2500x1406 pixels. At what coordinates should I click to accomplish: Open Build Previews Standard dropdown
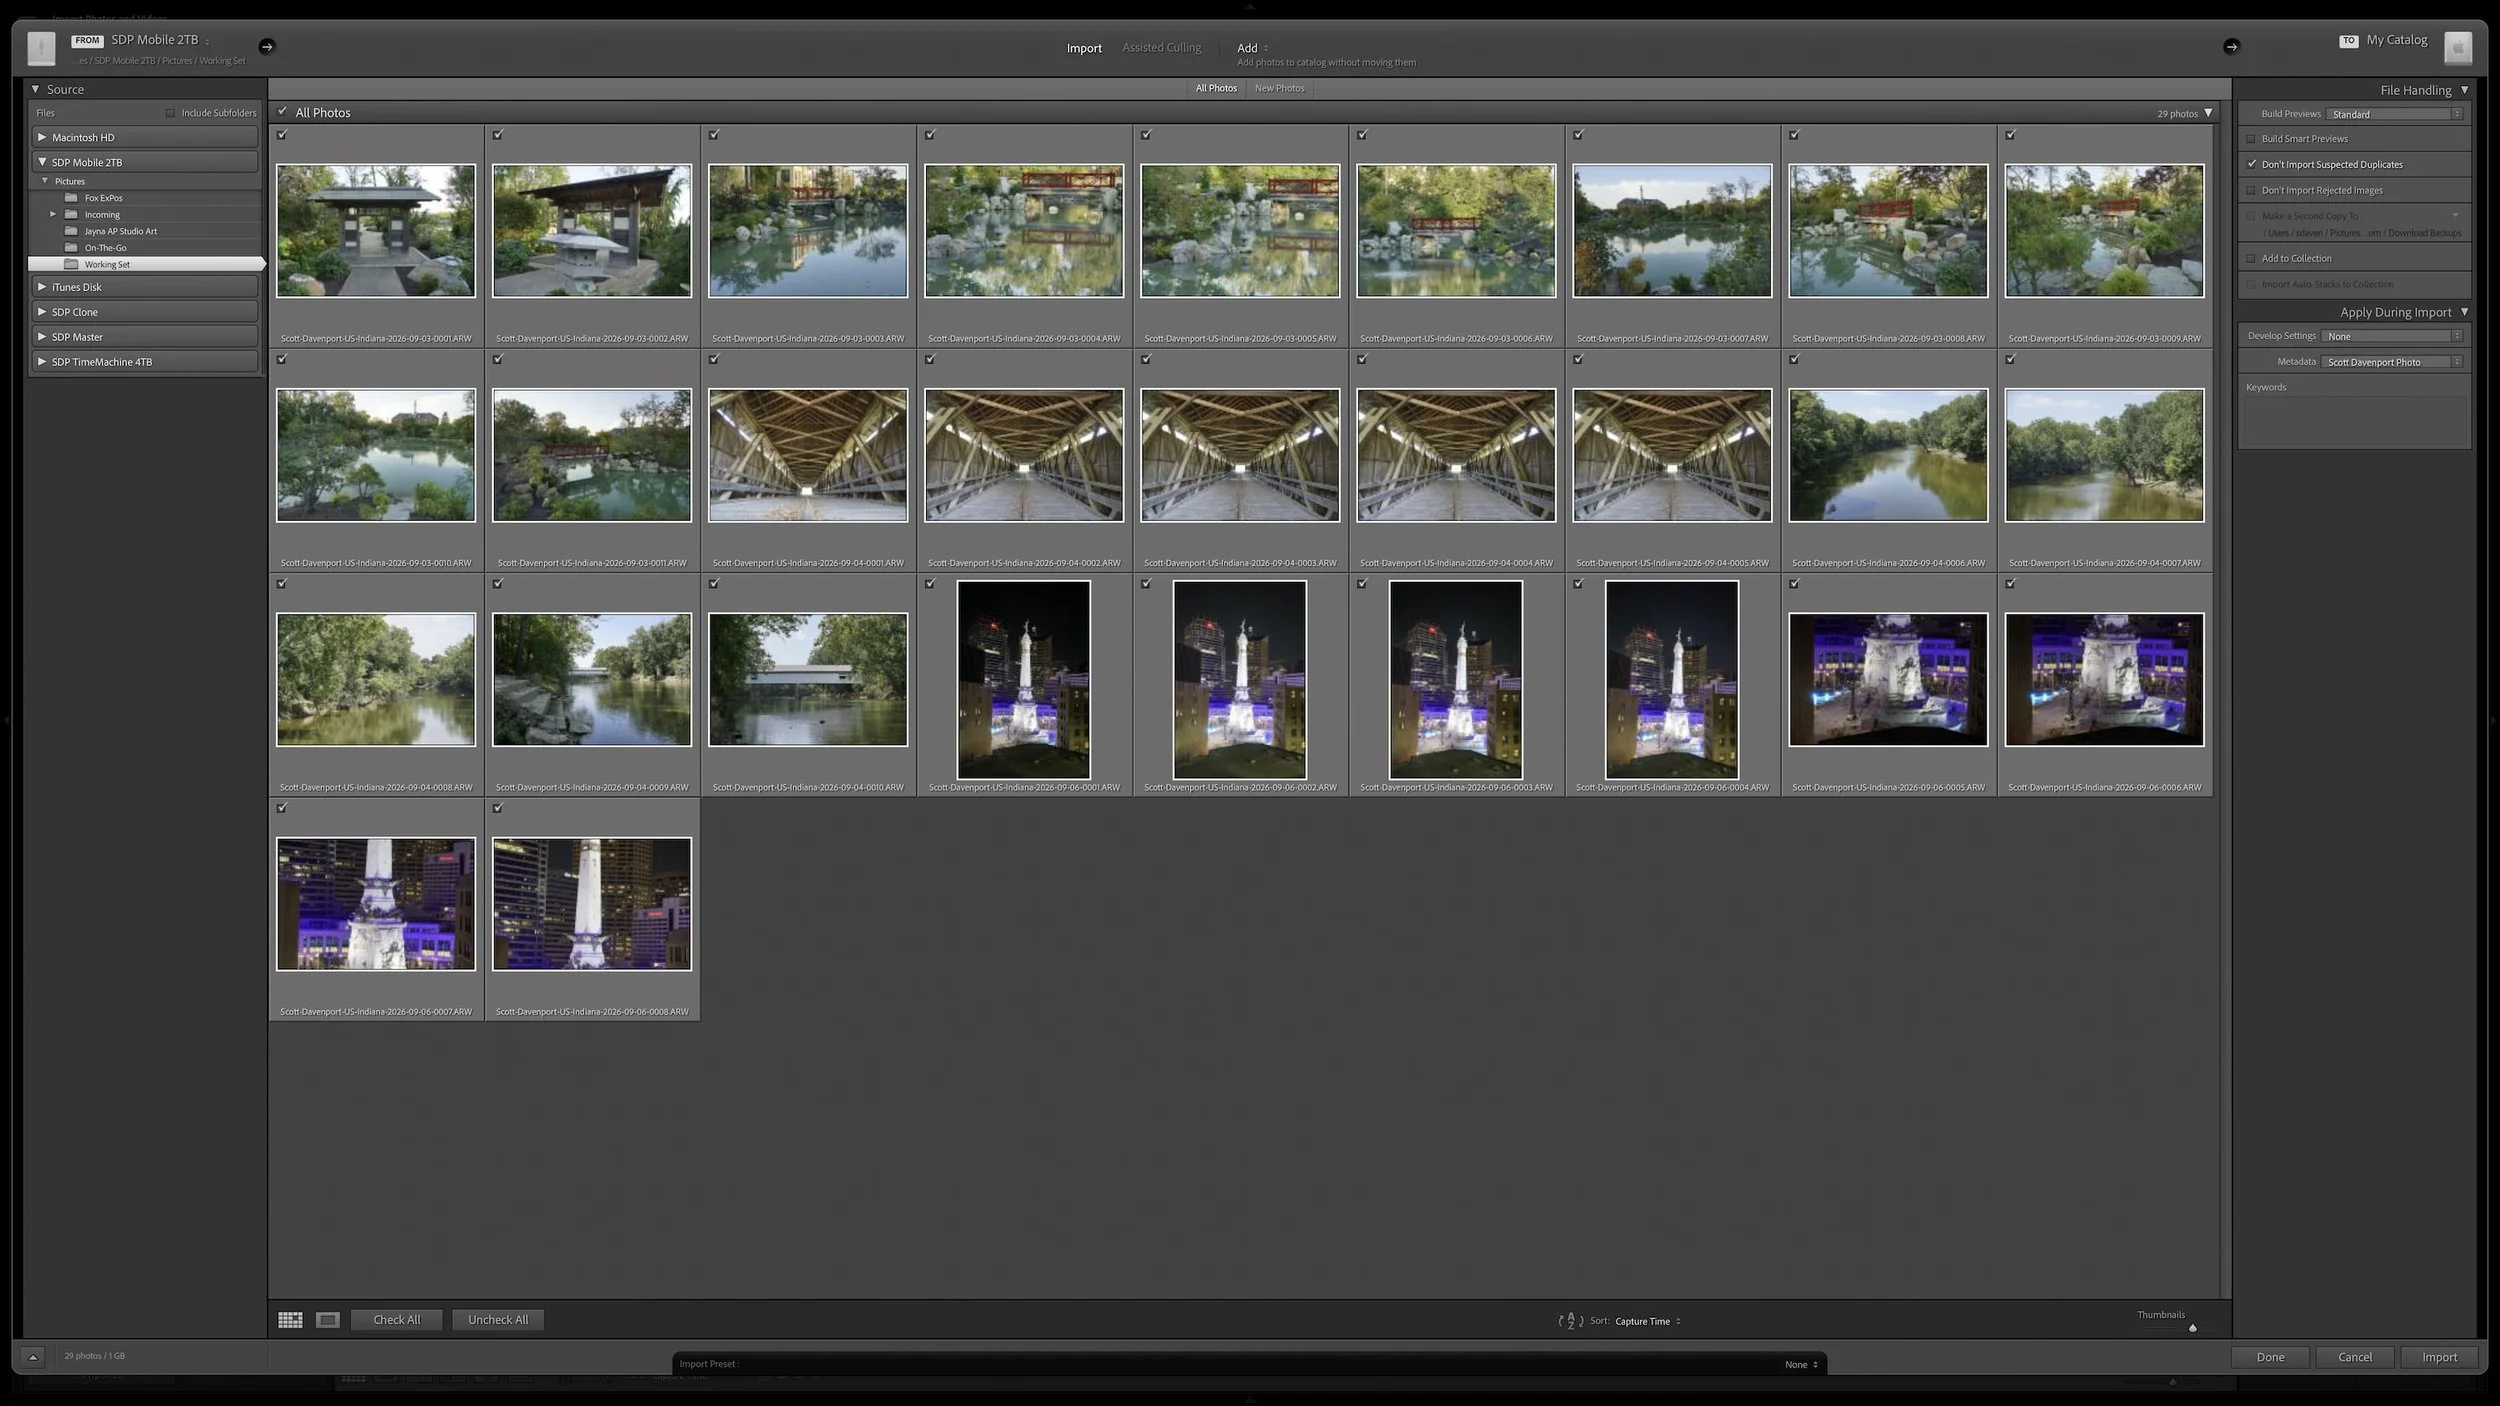coord(2394,114)
